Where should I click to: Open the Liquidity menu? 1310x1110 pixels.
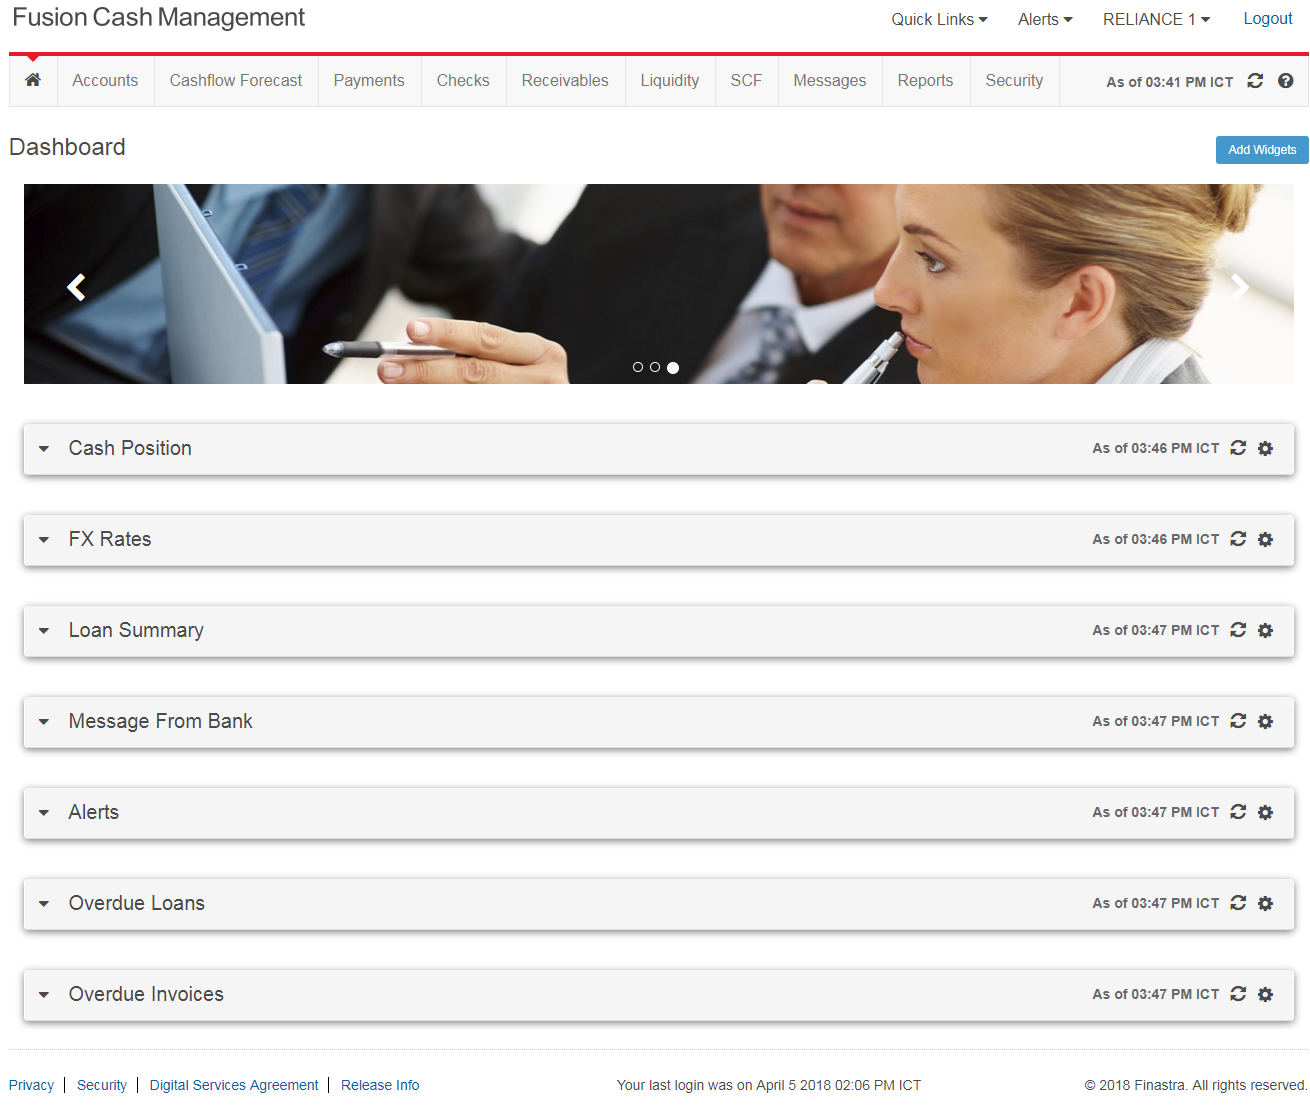670,80
